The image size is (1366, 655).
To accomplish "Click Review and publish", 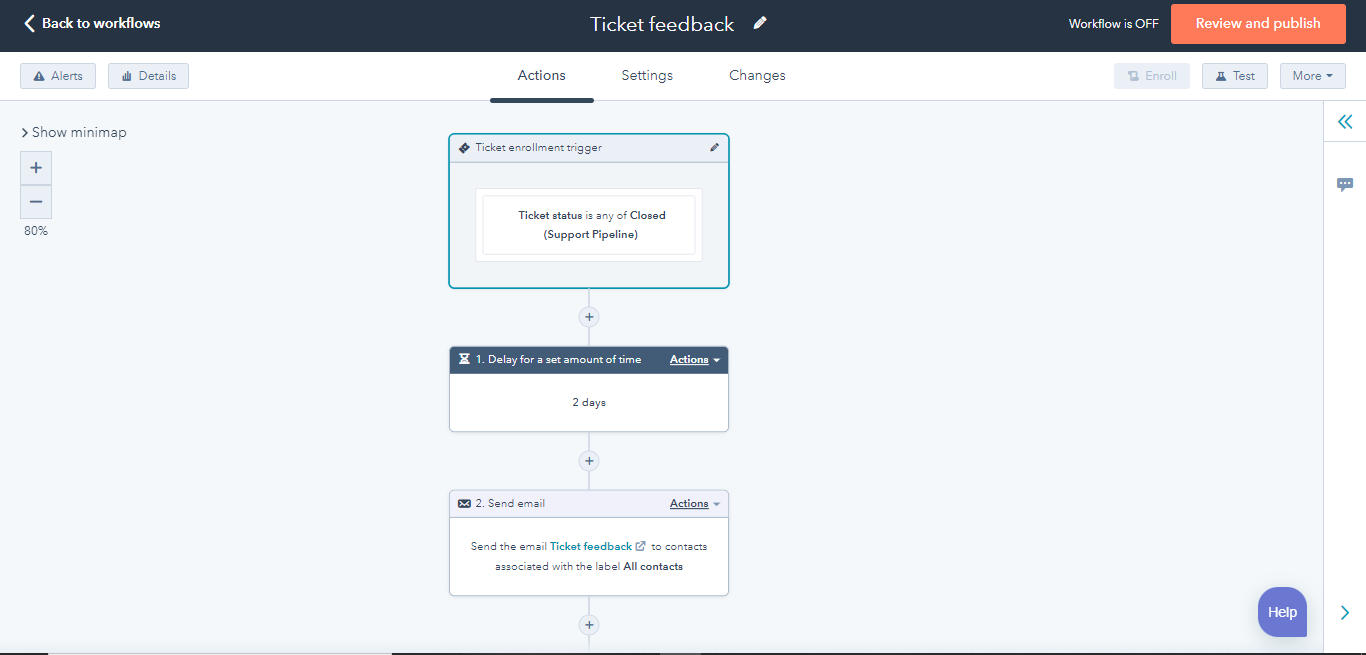I will (x=1257, y=23).
